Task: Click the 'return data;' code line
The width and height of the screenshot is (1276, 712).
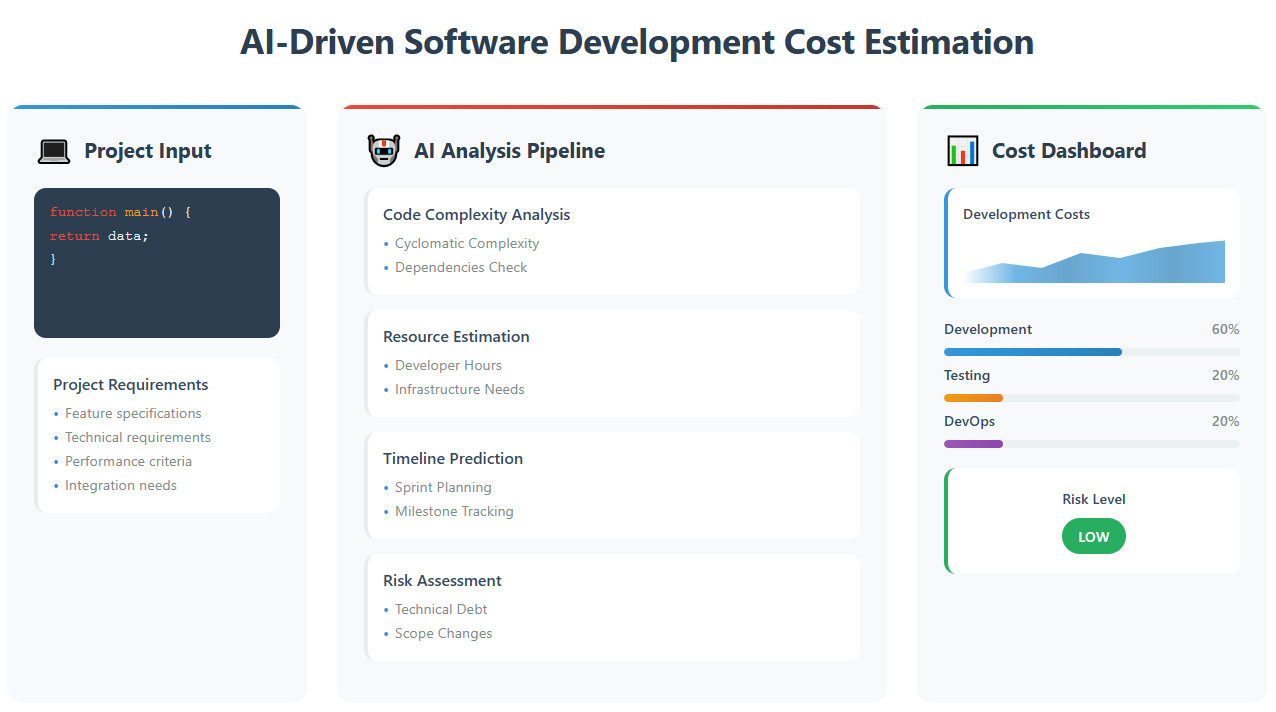Action: pos(99,236)
